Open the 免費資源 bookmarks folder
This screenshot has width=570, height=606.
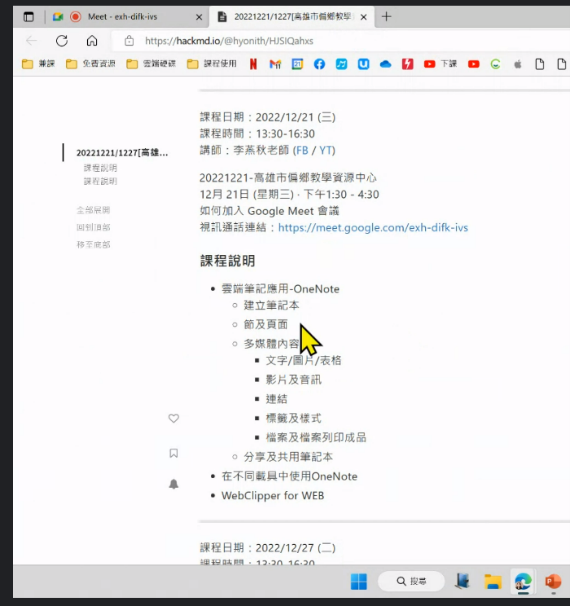pyautogui.click(x=90, y=64)
